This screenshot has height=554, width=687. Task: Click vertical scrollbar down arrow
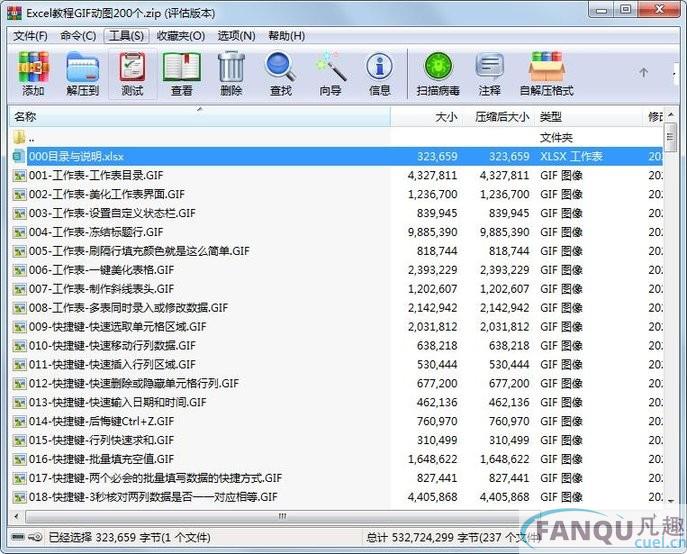670,501
